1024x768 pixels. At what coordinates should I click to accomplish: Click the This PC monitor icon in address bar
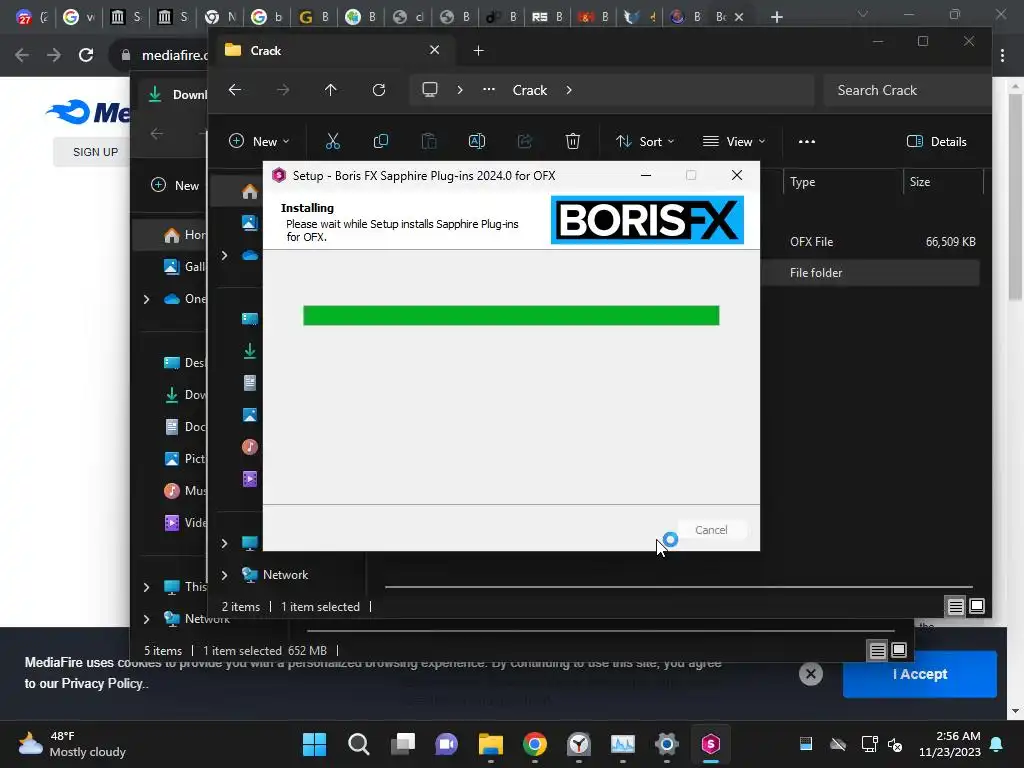[x=430, y=90]
